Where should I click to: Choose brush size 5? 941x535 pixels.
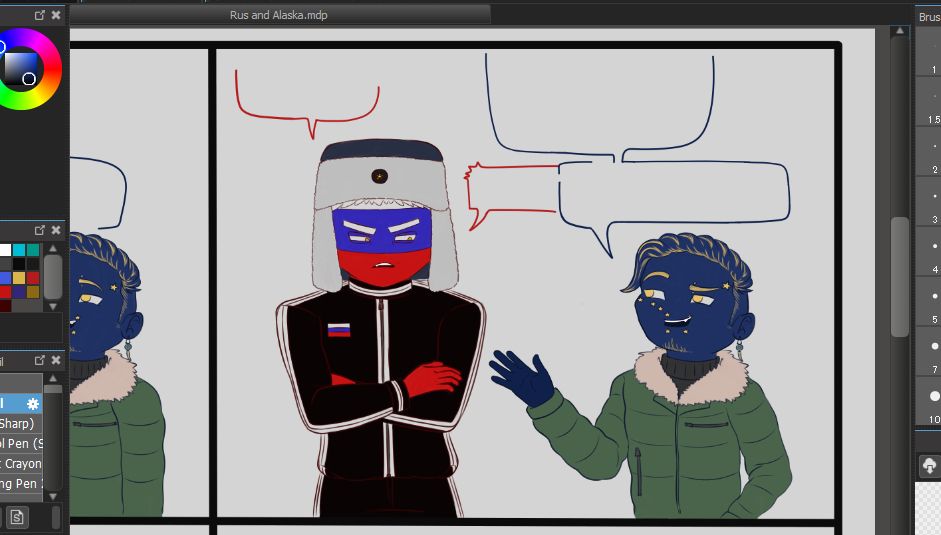click(928, 302)
